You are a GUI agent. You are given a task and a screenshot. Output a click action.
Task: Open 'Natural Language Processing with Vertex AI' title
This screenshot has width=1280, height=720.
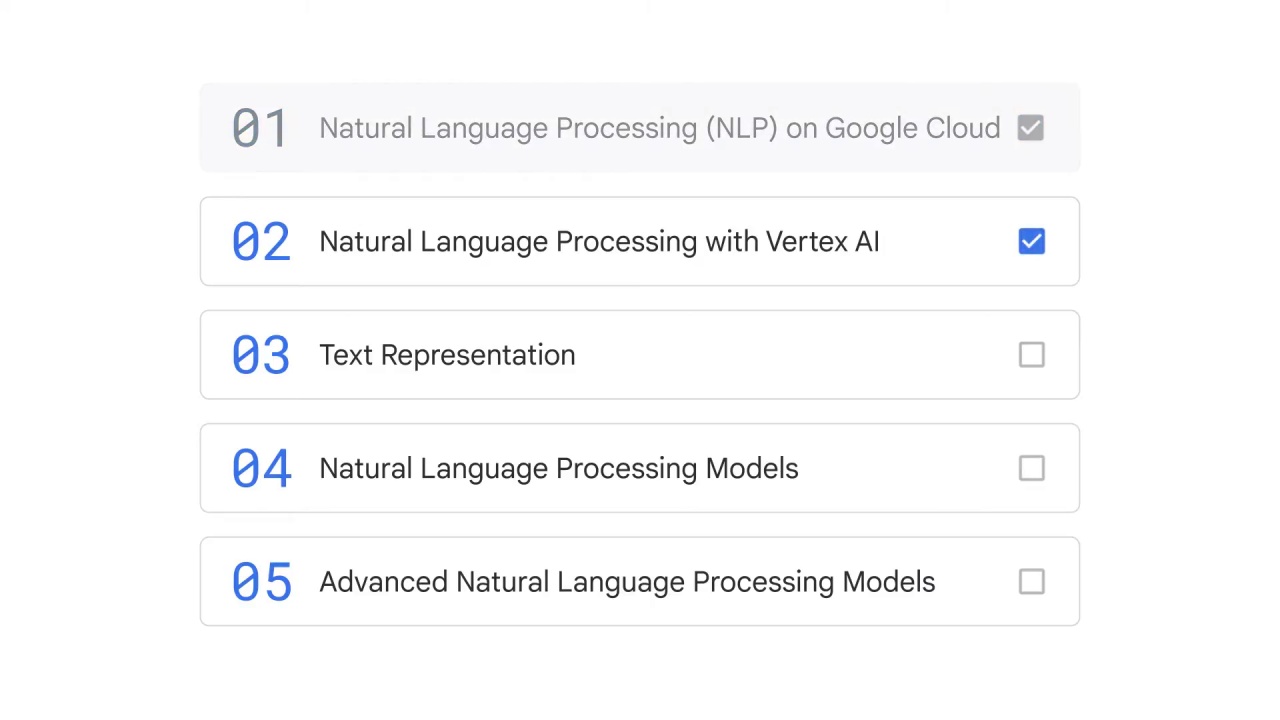pos(599,242)
